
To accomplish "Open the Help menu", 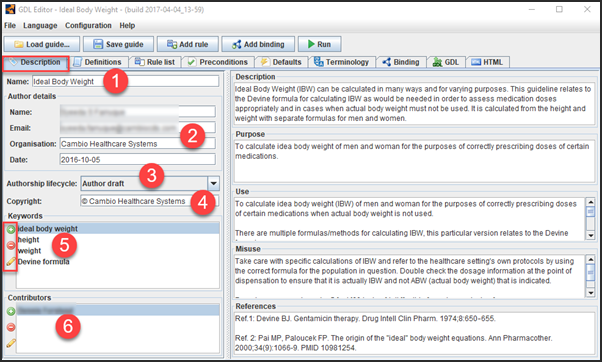I will [x=127, y=25].
